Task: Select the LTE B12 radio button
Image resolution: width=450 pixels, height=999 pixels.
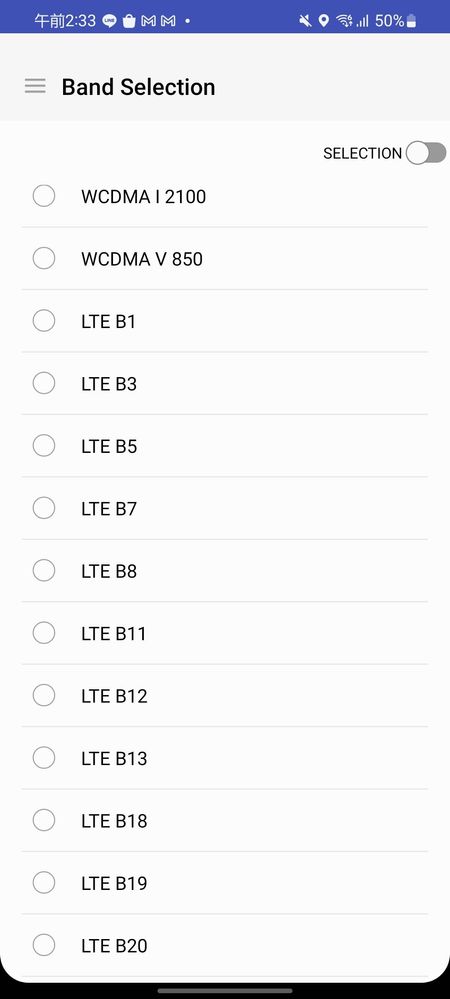Action: tap(43, 695)
